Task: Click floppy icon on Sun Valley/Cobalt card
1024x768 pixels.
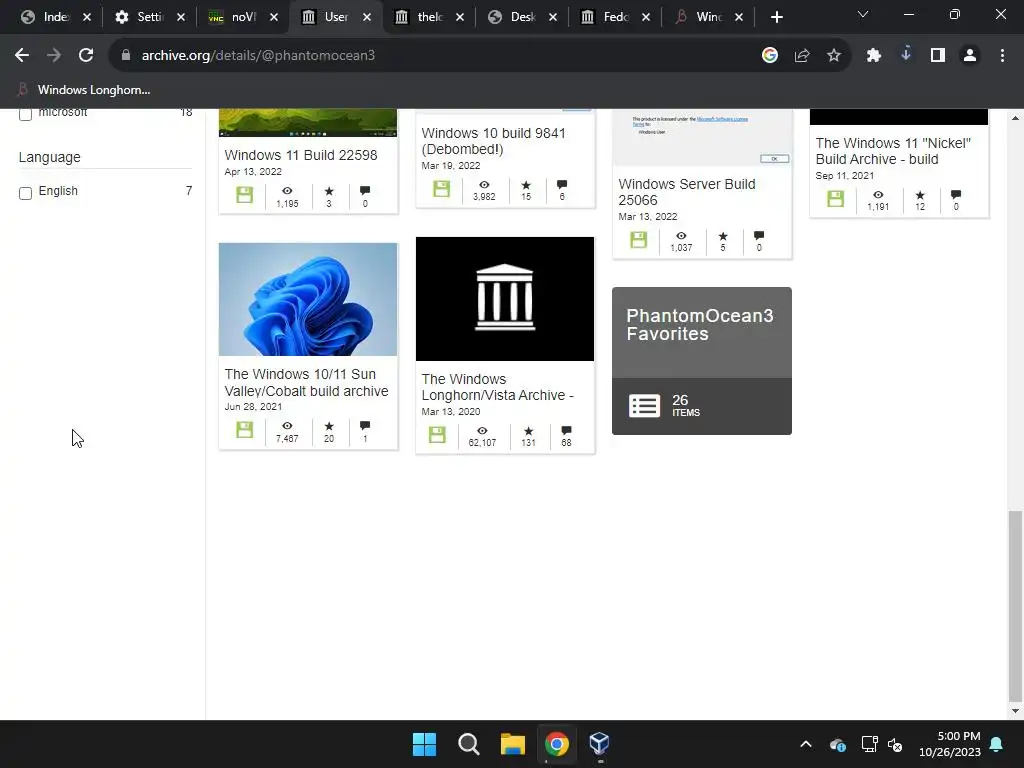Action: (x=244, y=430)
